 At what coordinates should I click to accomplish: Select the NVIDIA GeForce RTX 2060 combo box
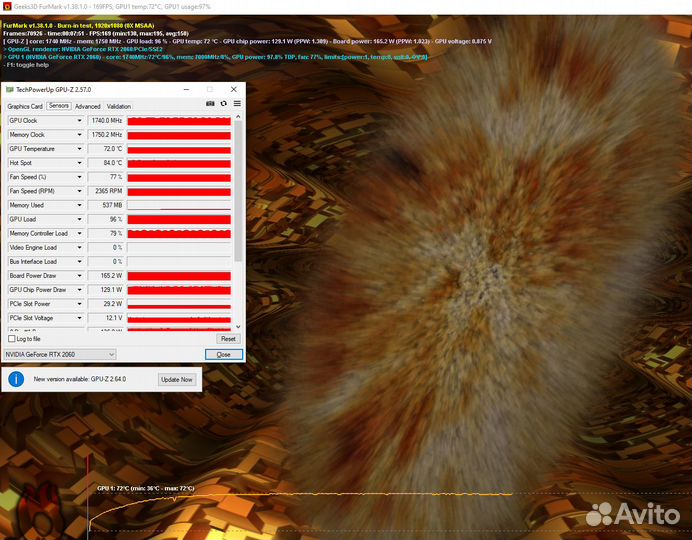click(x=60, y=354)
